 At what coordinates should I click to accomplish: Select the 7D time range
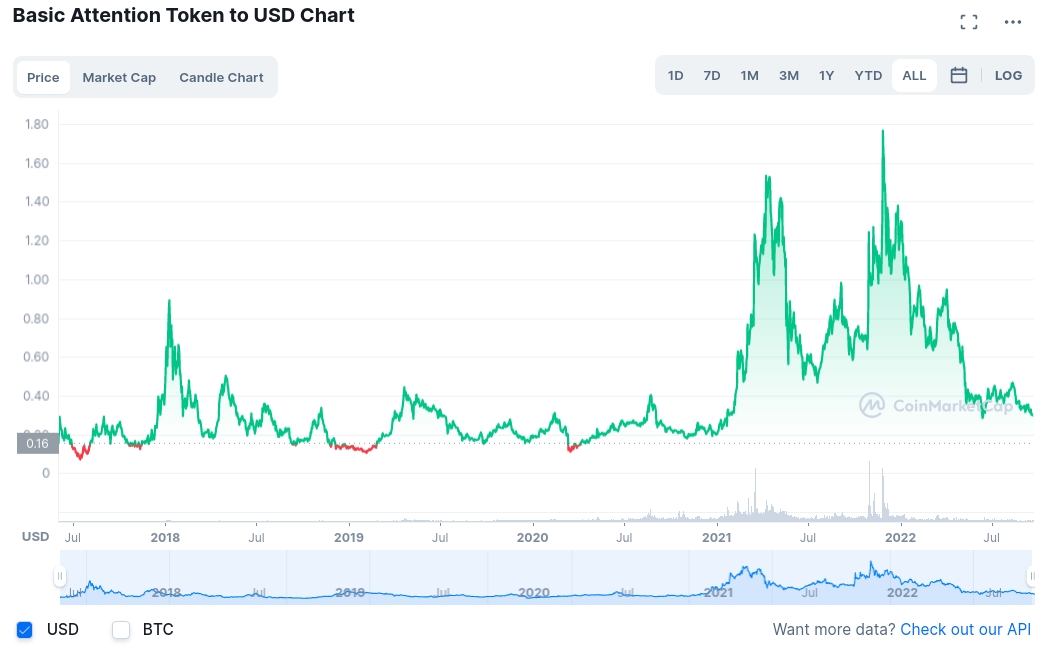(x=712, y=76)
